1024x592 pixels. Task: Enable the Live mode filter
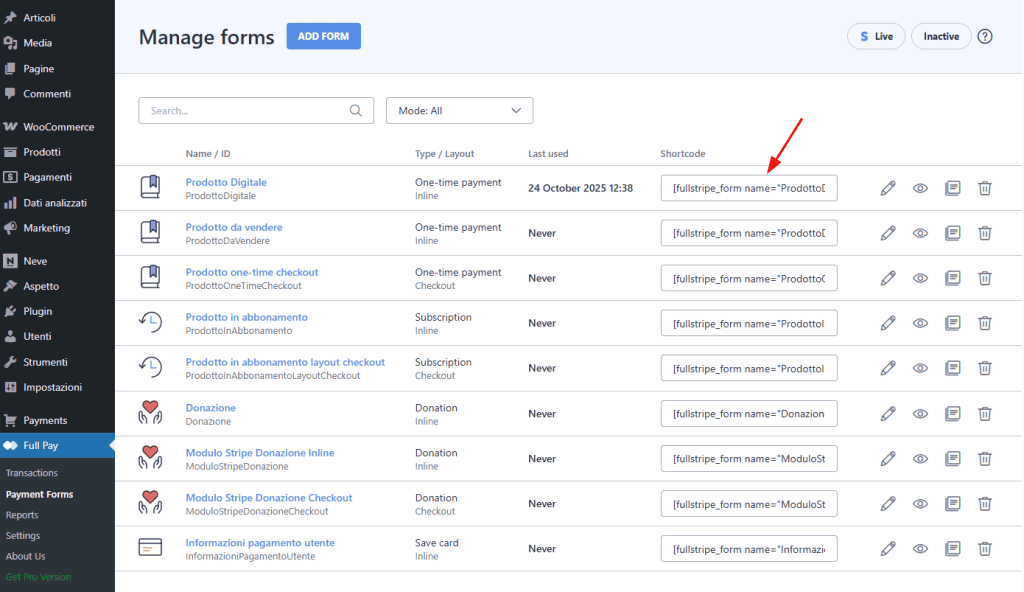[875, 35]
